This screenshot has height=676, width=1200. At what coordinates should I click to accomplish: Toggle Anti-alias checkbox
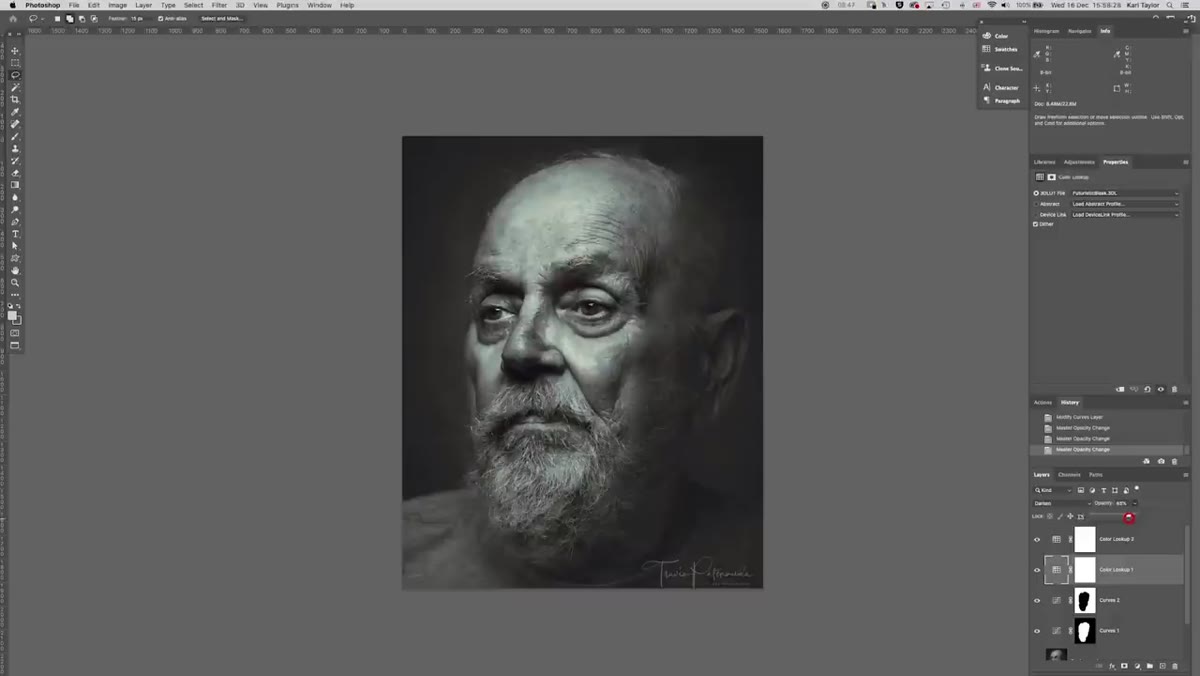coord(160,18)
